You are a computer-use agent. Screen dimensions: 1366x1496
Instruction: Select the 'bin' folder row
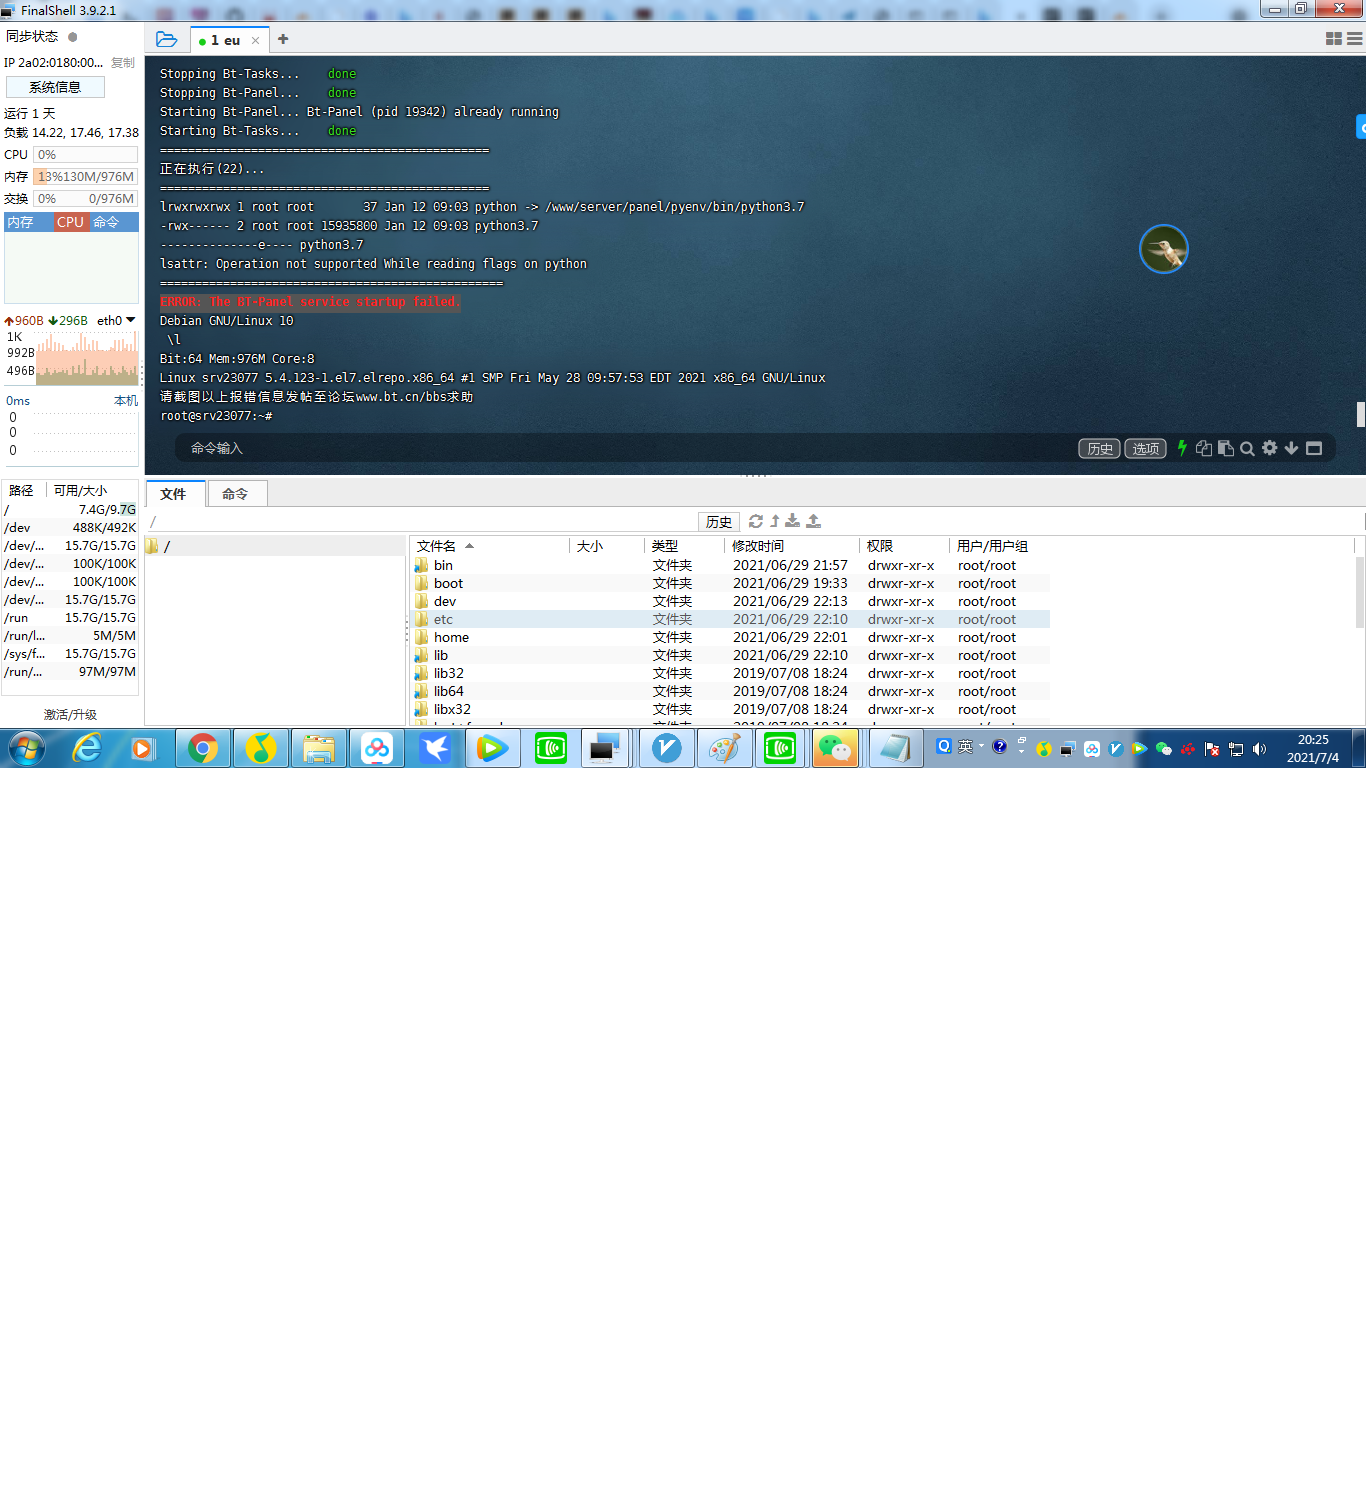[731, 565]
